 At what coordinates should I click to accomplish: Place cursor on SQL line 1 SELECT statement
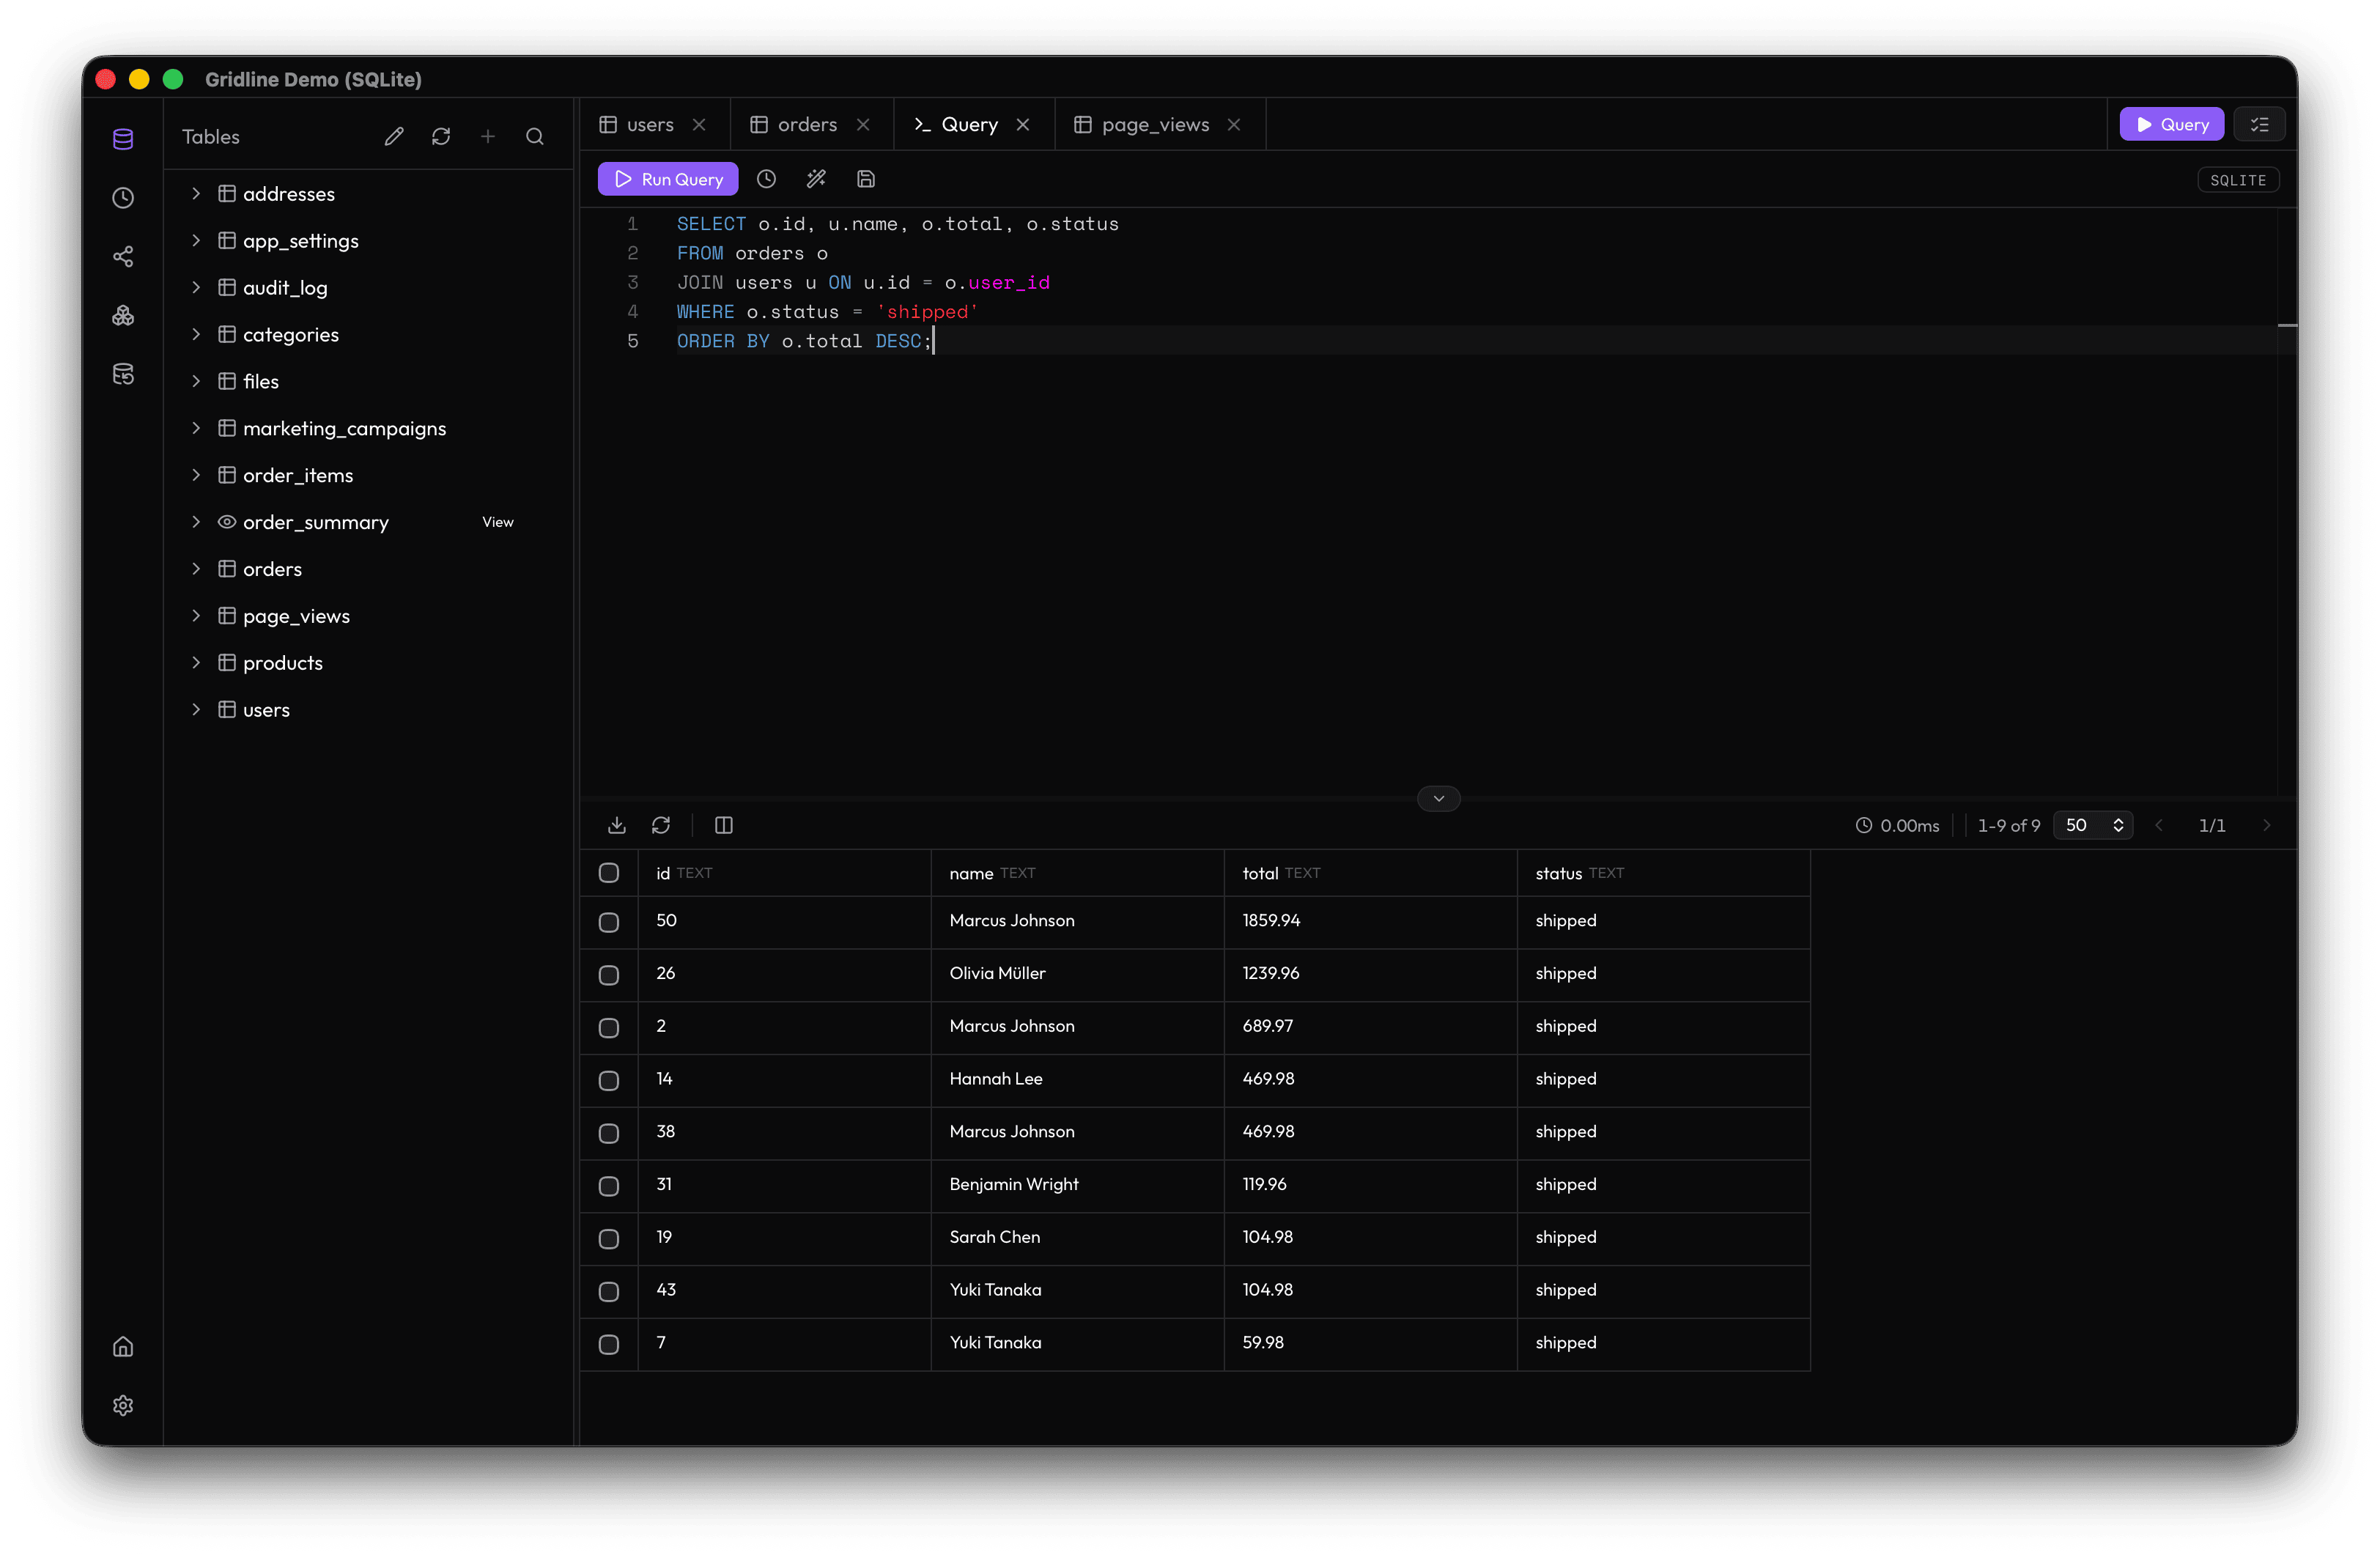pyautogui.click(x=897, y=224)
